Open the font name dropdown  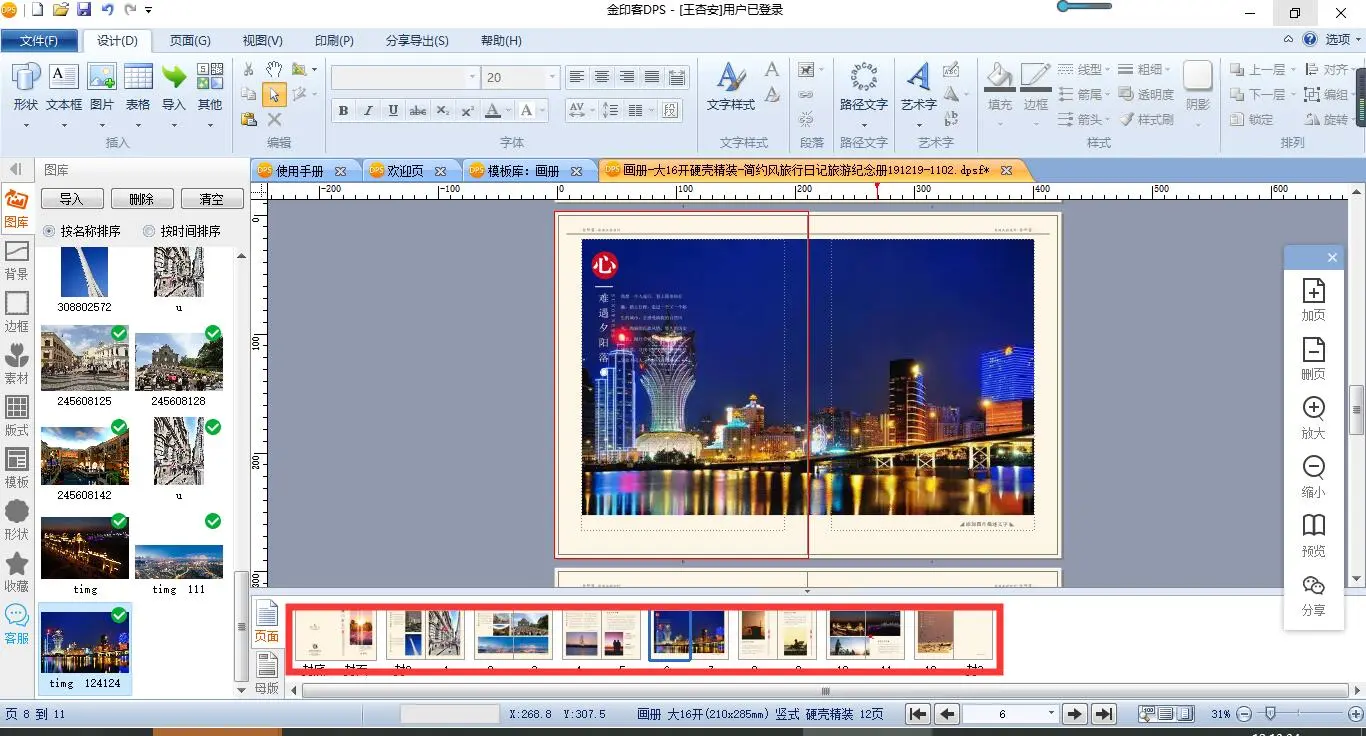[472, 77]
